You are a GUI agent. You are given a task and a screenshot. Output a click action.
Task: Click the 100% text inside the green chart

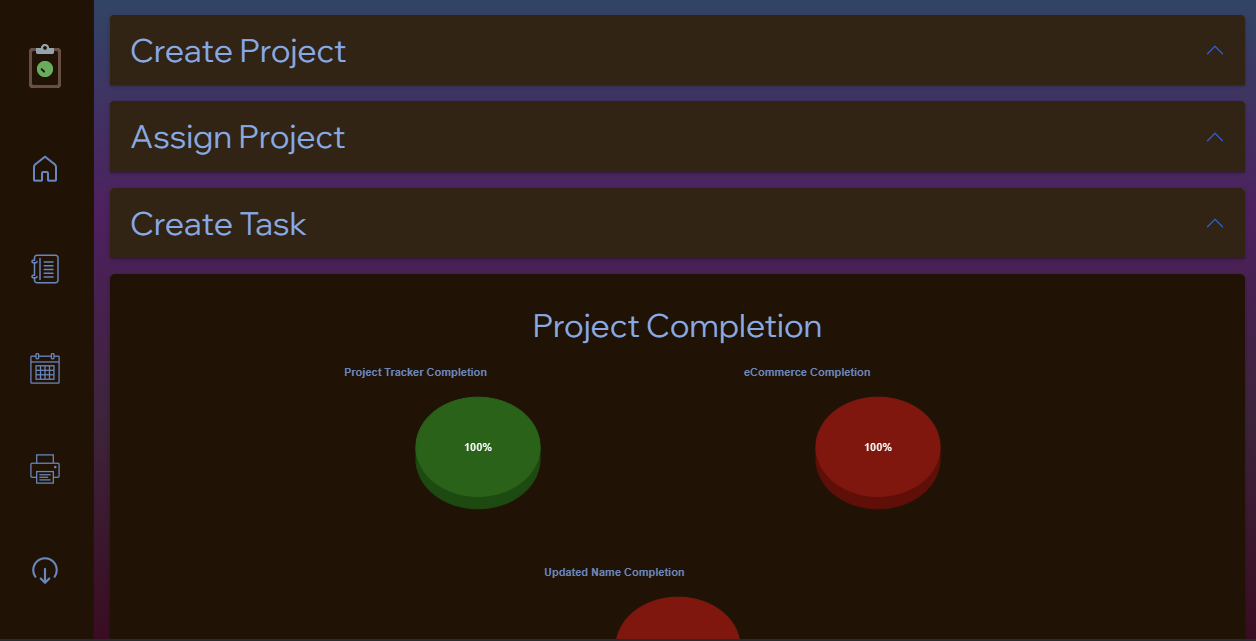pos(477,447)
